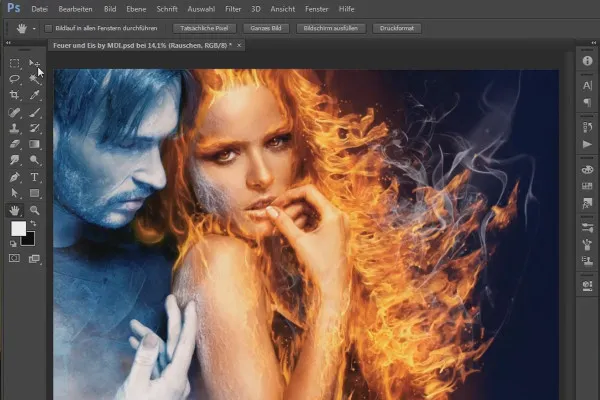Open the Color palette panel icon
Image resolution: width=600 pixels, height=400 pixels.
coord(587,169)
